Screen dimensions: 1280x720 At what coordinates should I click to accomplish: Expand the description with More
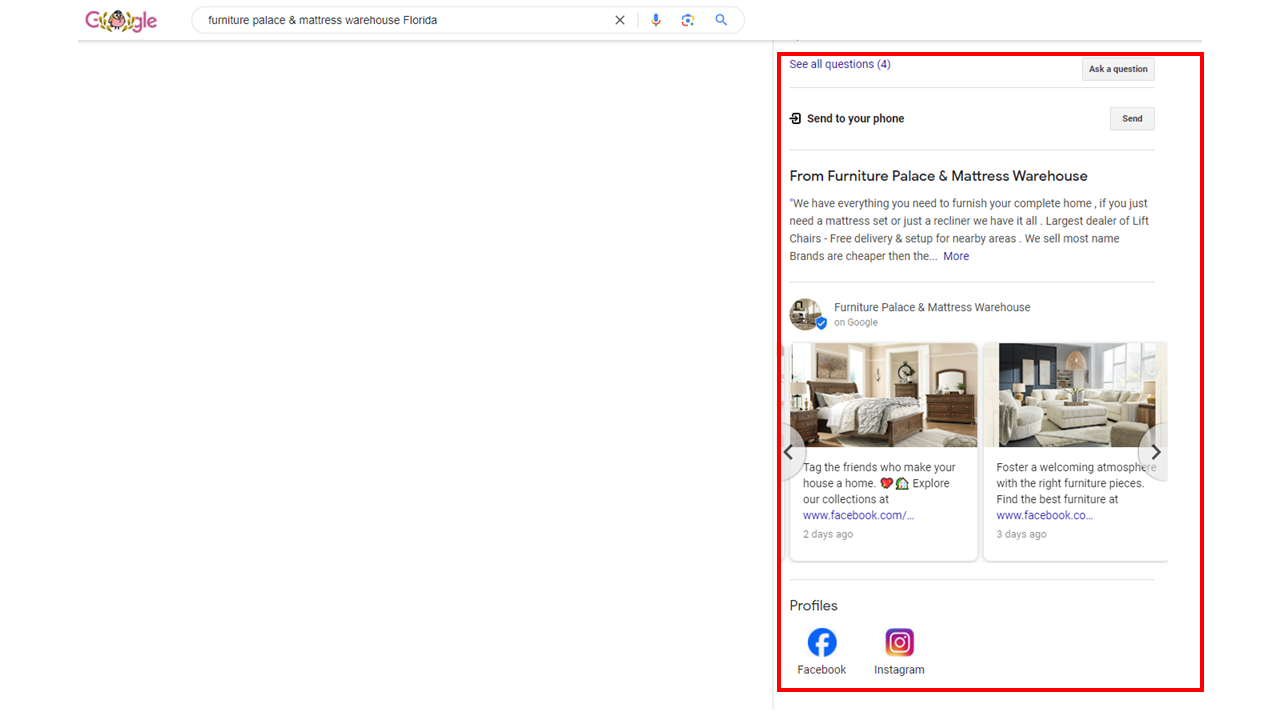(956, 256)
